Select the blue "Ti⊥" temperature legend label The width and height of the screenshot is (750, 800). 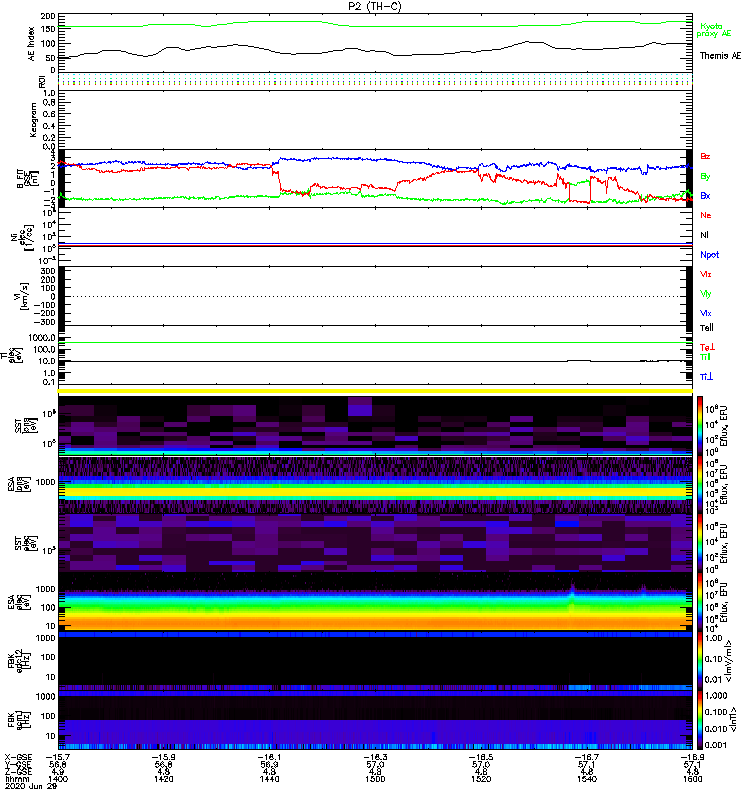click(x=706, y=377)
